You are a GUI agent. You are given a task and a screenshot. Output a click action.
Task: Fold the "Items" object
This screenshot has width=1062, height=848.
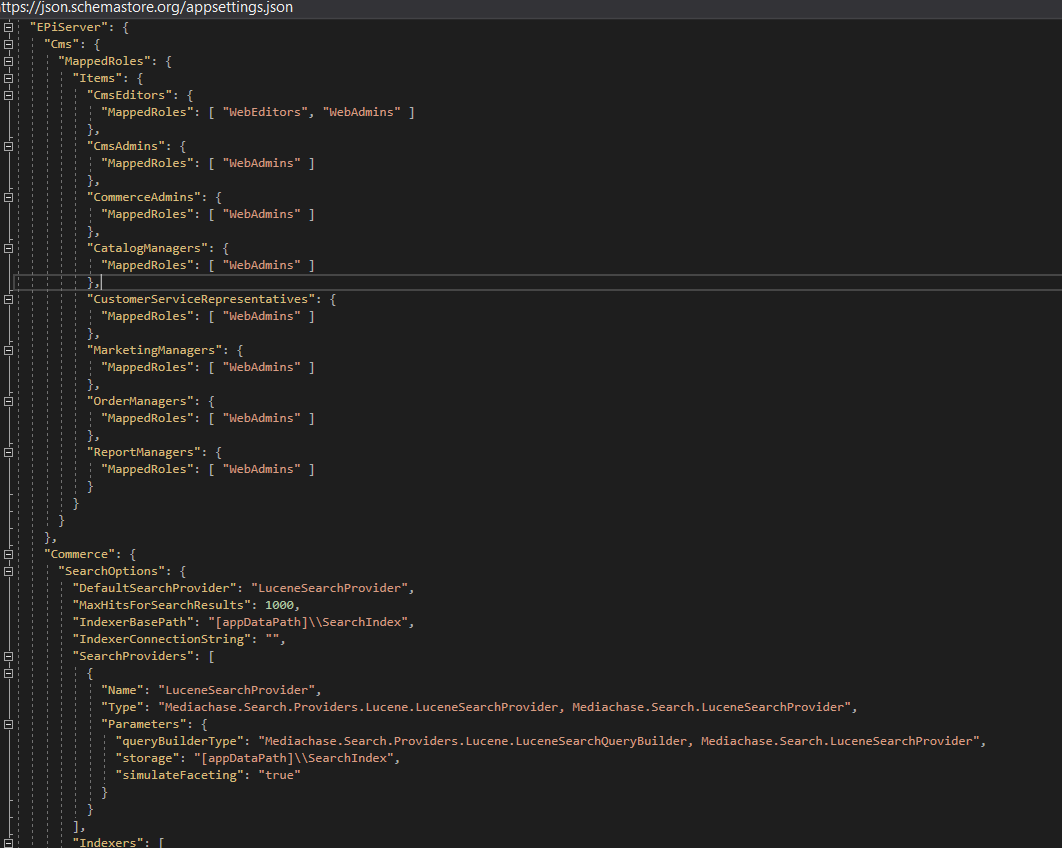coord(8,79)
